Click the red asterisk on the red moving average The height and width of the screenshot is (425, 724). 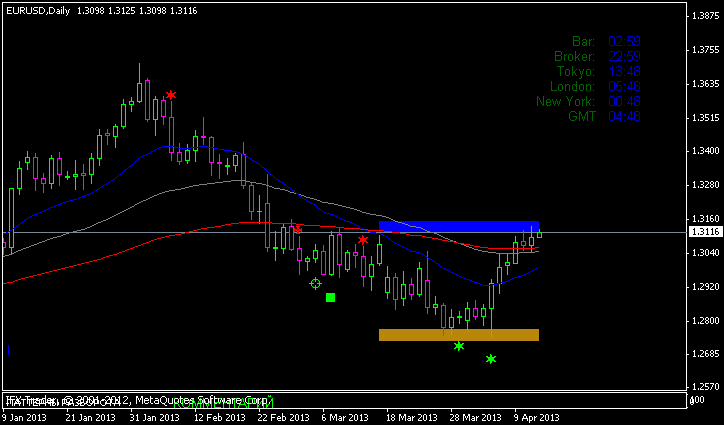[x=297, y=229]
